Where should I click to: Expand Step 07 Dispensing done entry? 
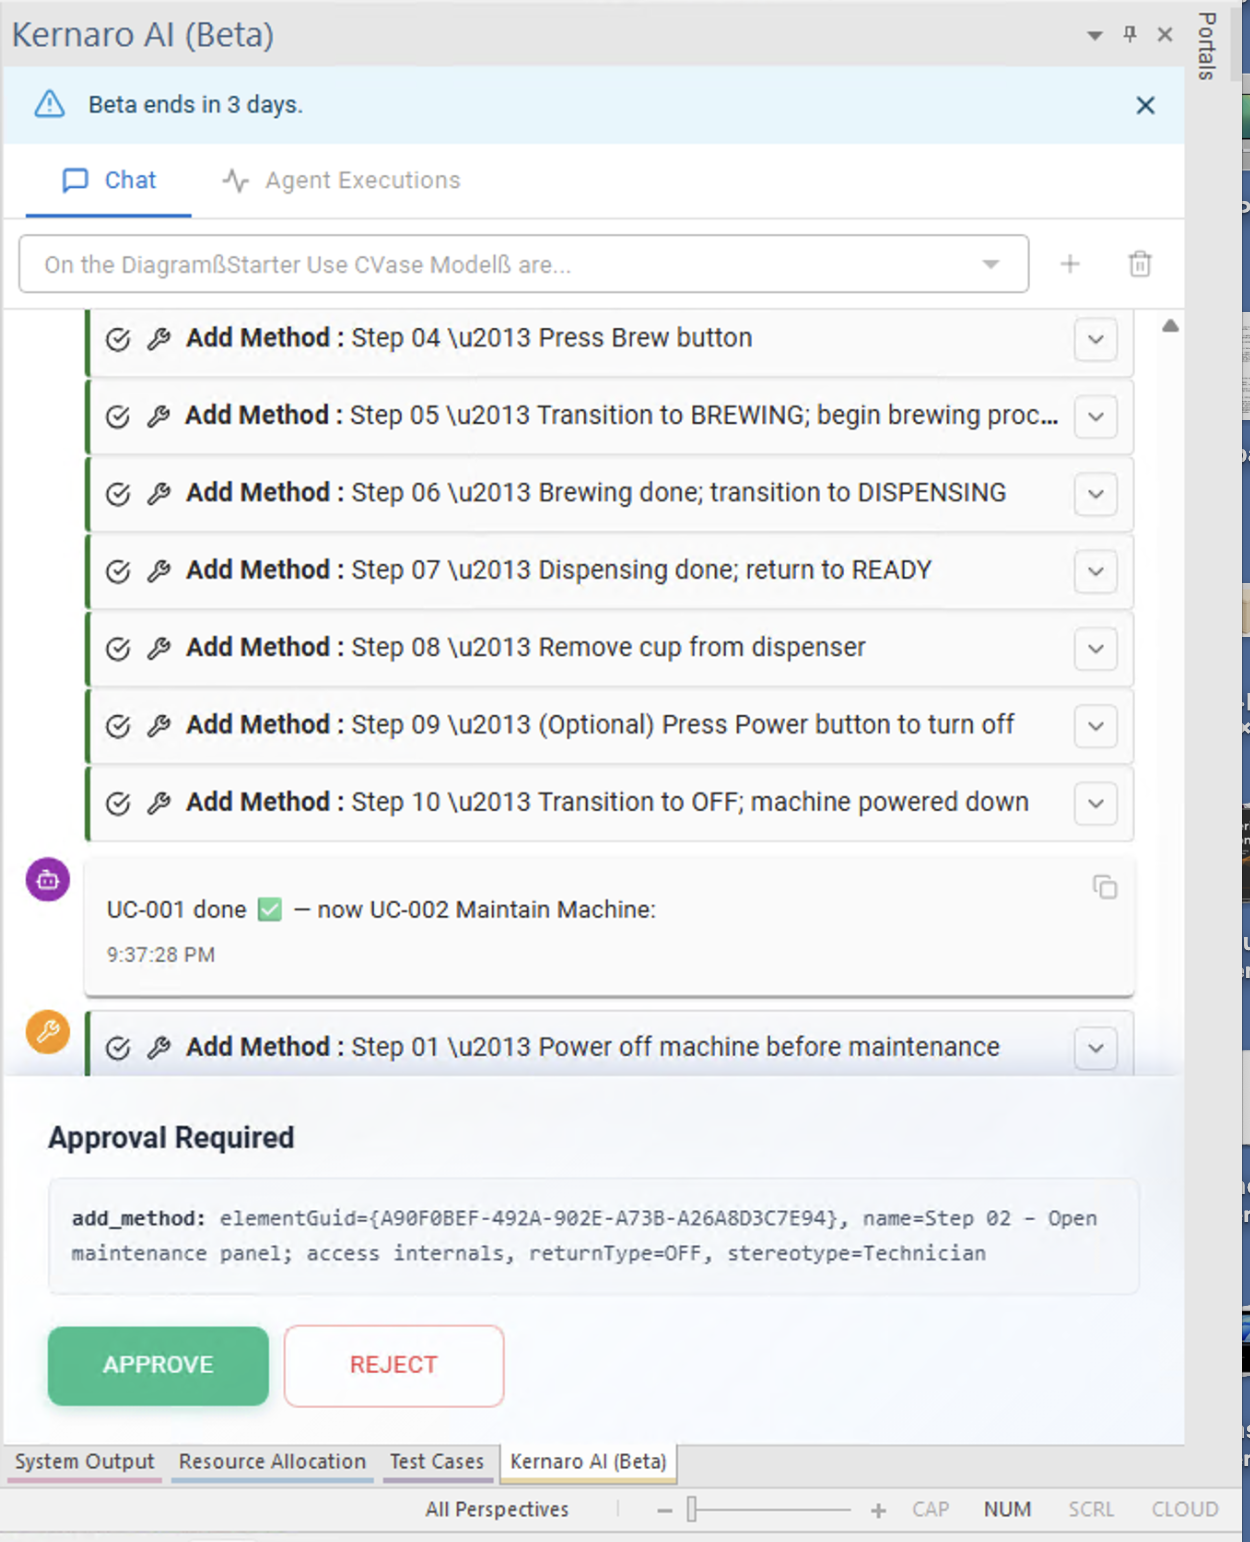(x=1096, y=571)
